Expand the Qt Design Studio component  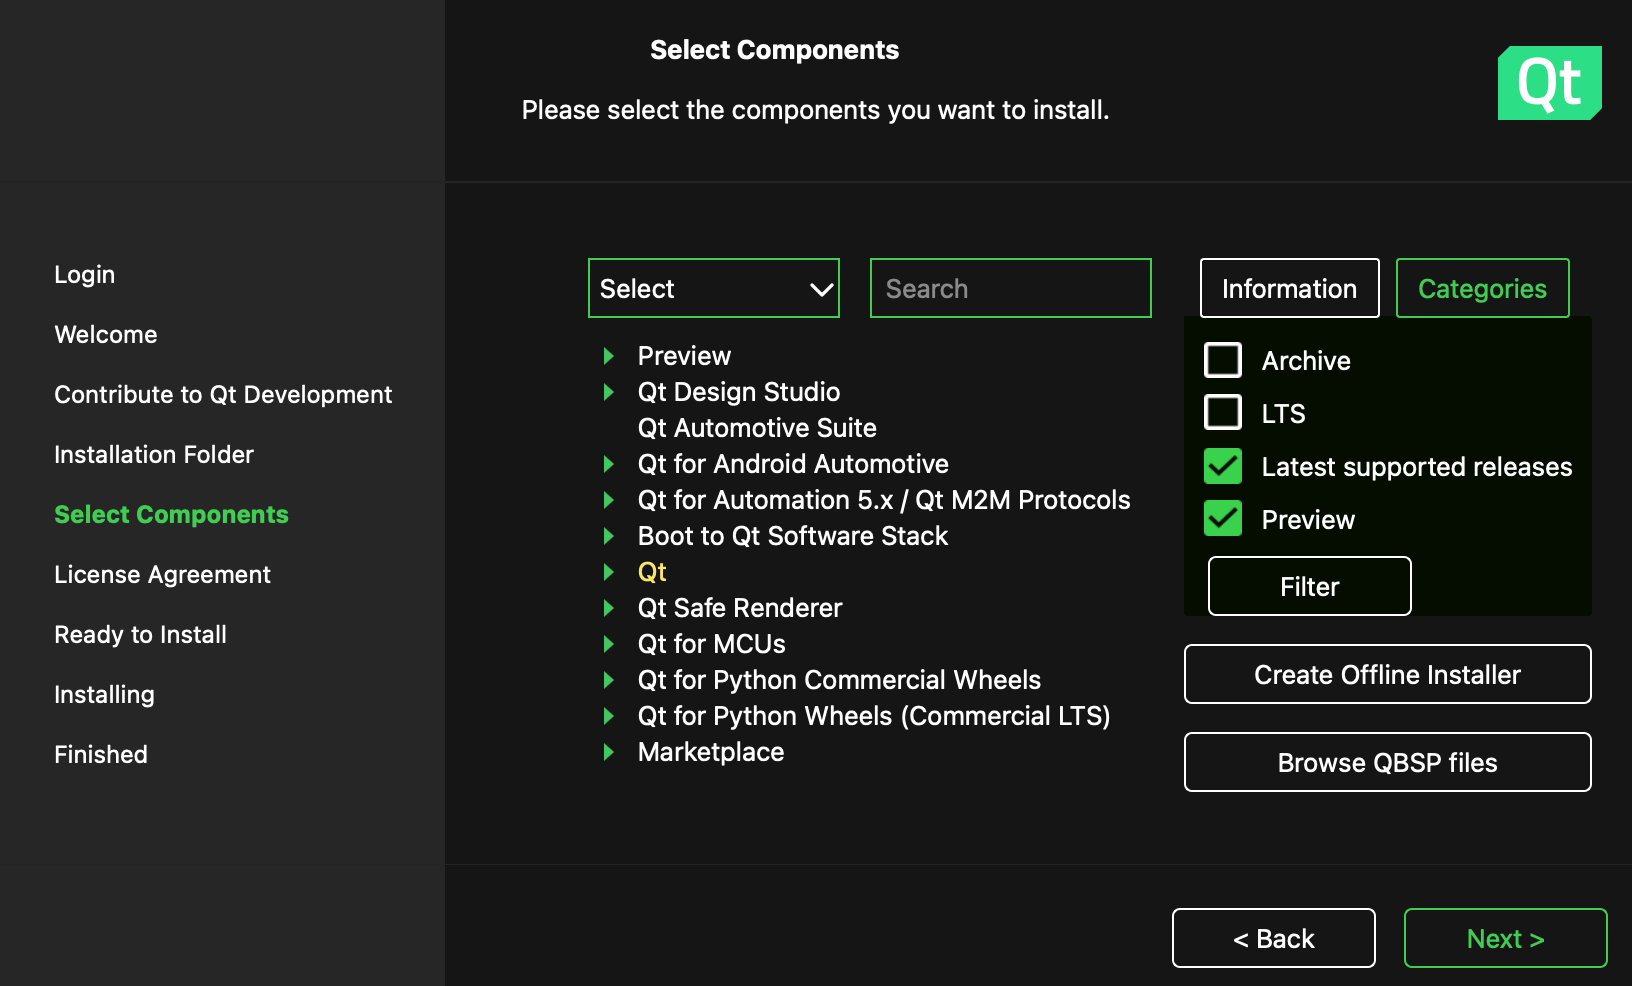click(608, 392)
